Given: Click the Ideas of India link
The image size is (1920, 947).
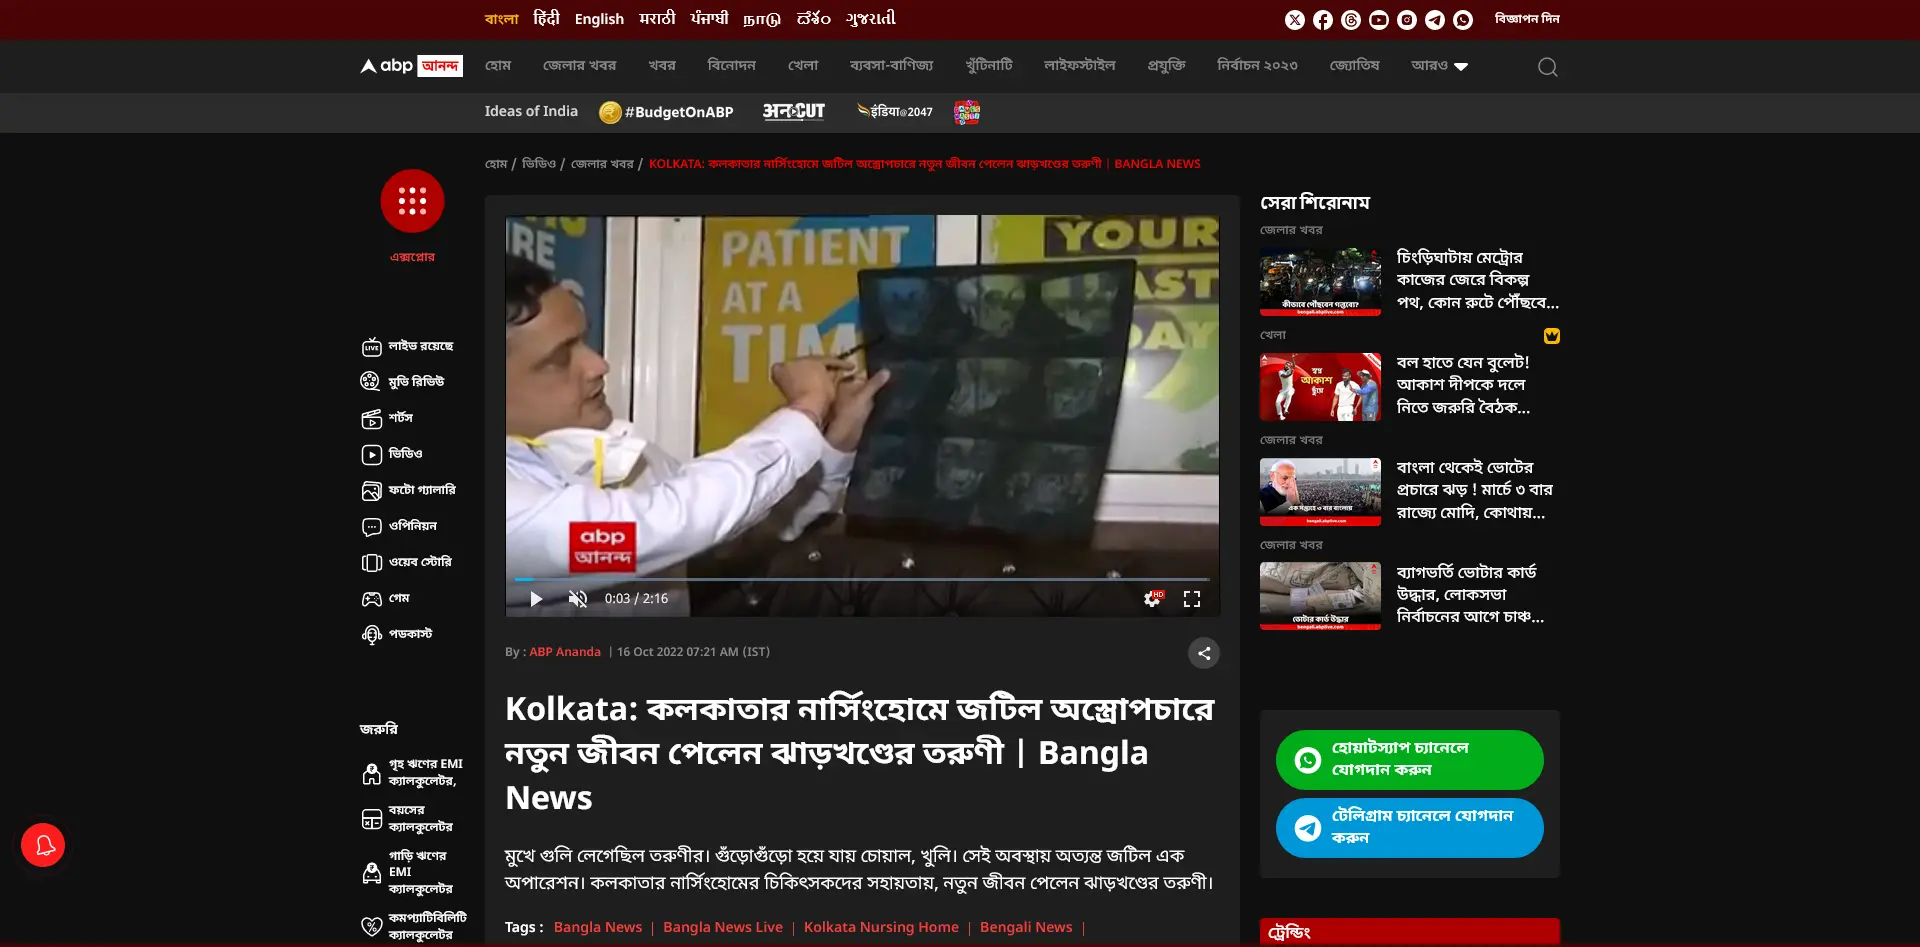Looking at the screenshot, I should tap(531, 111).
